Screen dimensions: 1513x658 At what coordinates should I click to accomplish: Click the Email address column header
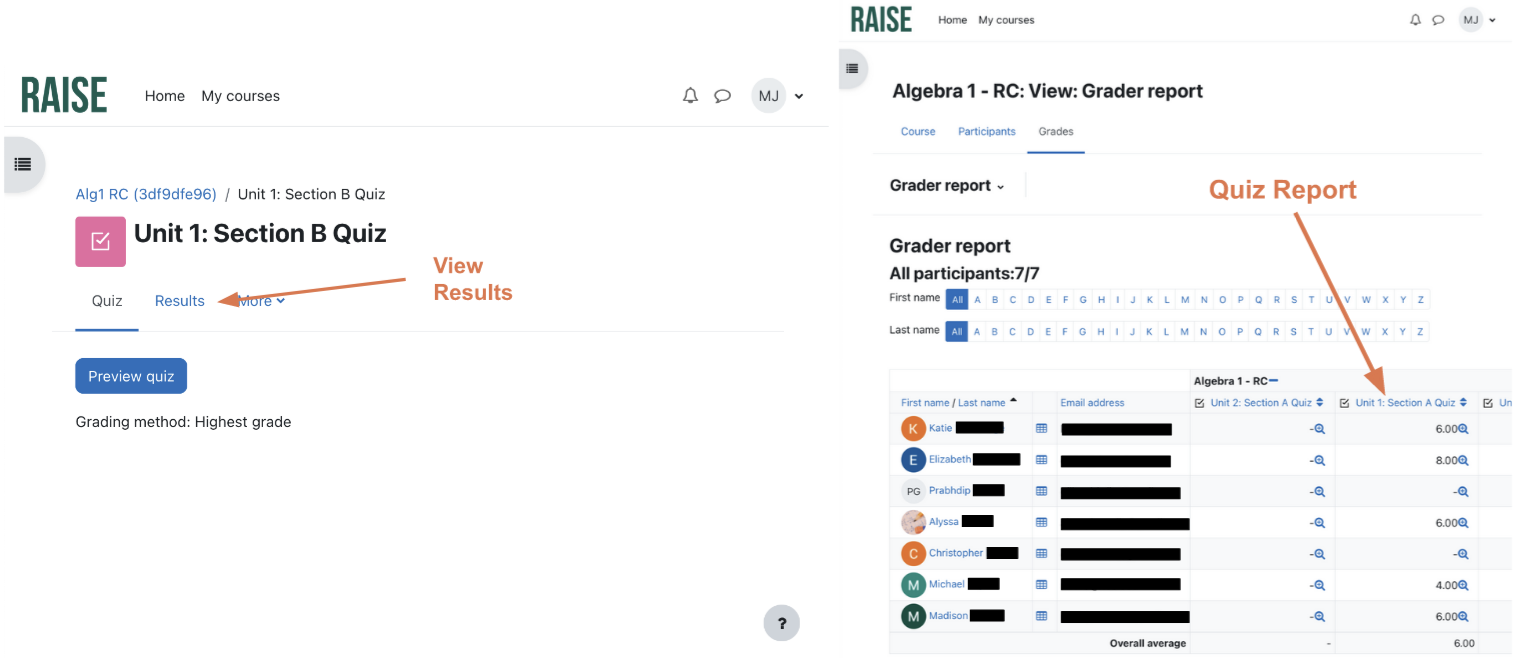tap(1092, 403)
